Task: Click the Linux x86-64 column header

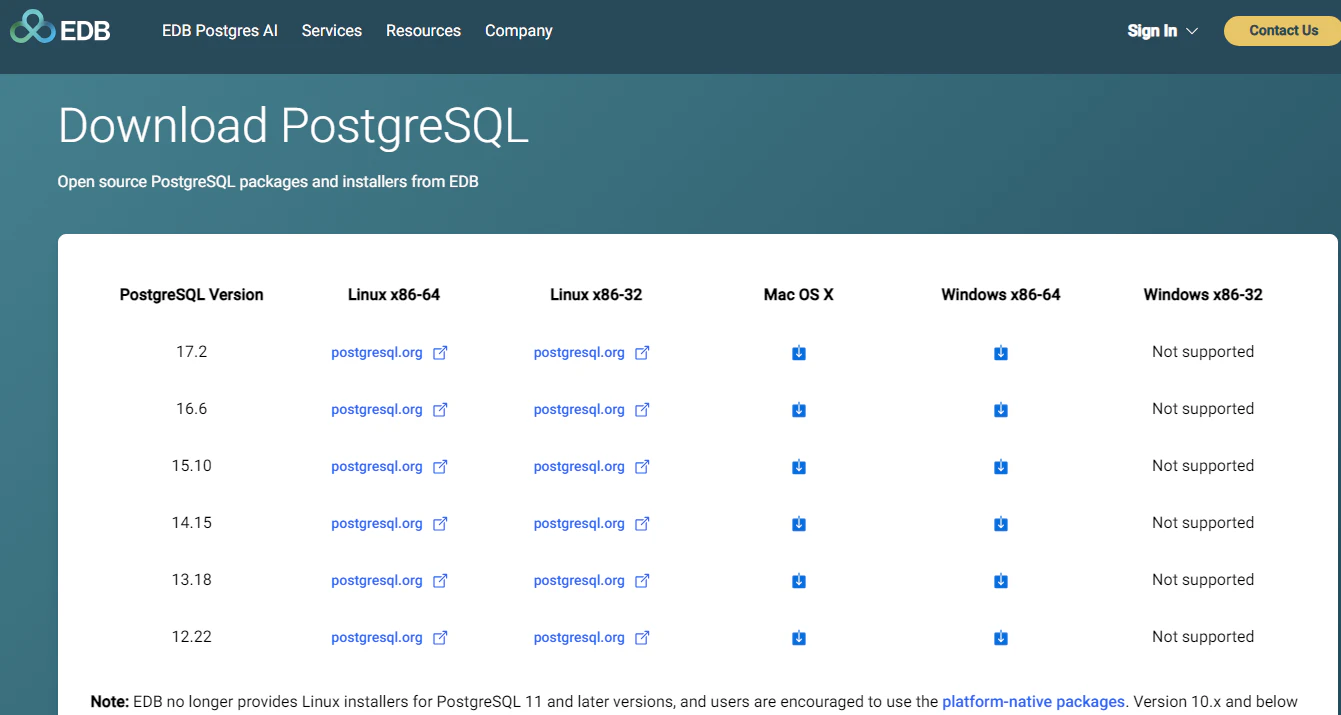Action: (394, 295)
